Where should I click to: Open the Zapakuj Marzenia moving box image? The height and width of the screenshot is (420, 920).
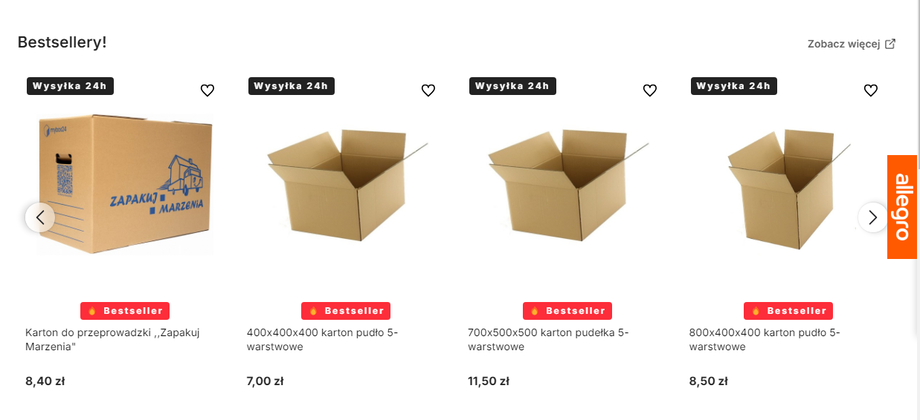125,184
